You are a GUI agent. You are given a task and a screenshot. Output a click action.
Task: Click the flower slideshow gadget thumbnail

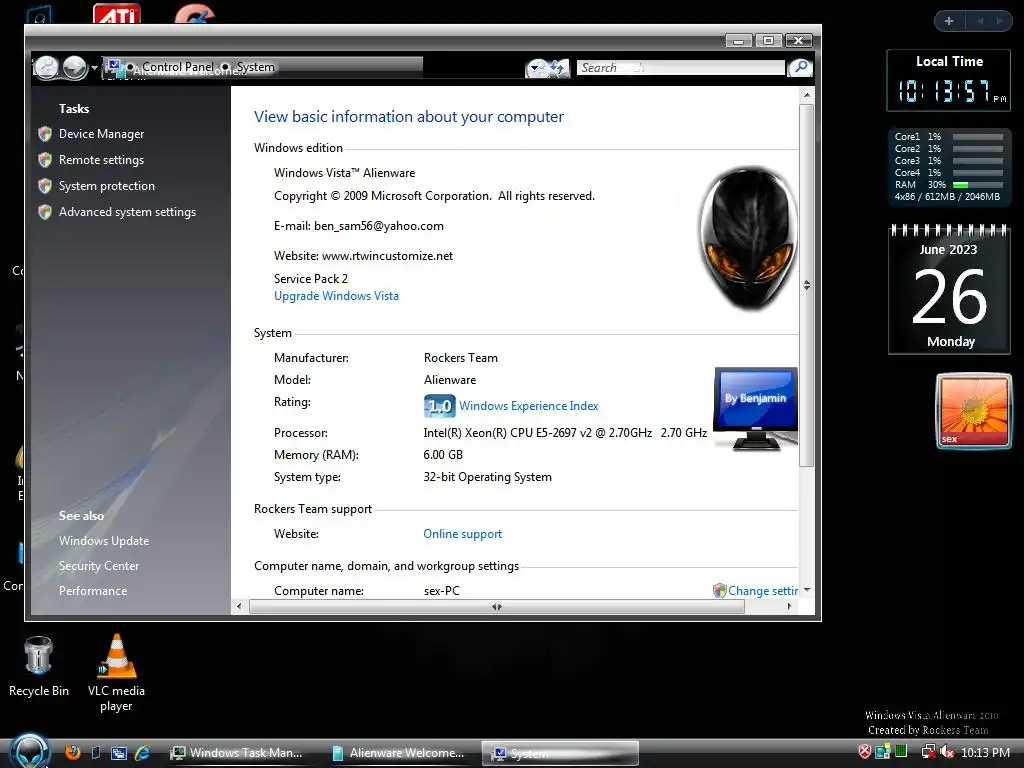tap(974, 411)
